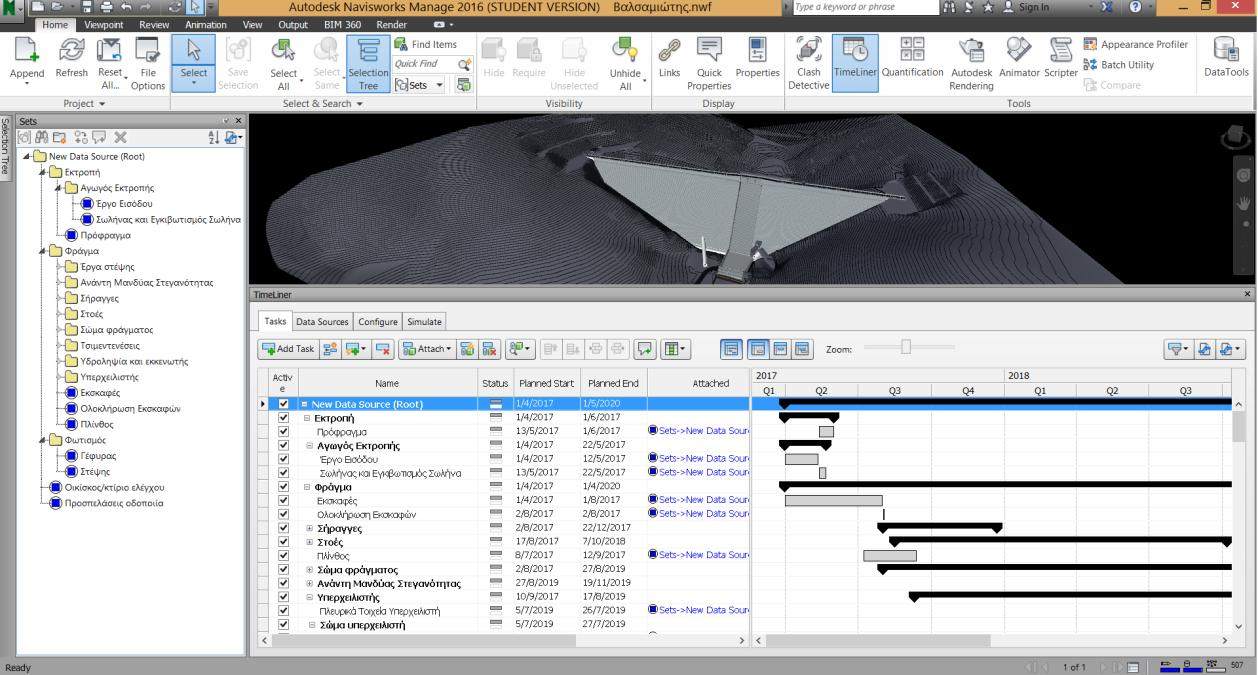This screenshot has width=1258, height=675.
Task: Launch the Batch Utility
Action: [1120, 65]
